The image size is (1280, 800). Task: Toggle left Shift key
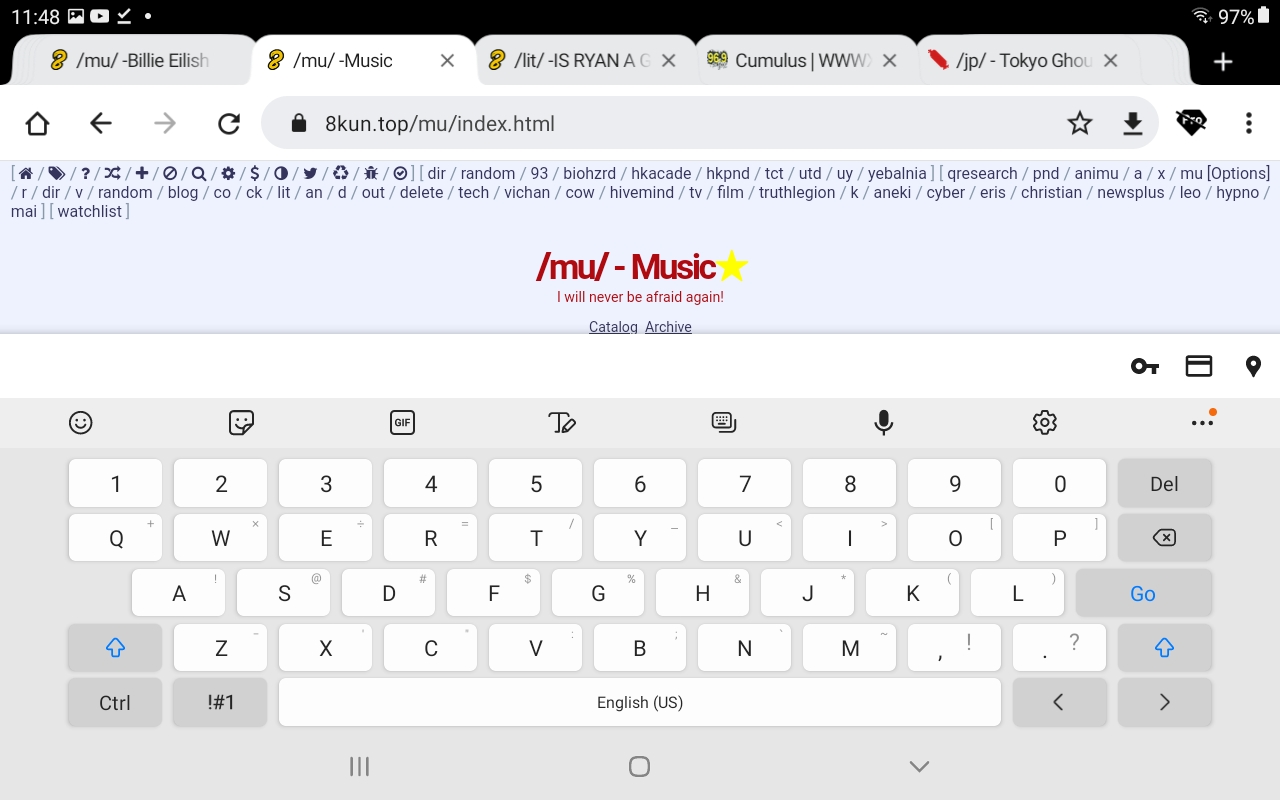point(115,648)
